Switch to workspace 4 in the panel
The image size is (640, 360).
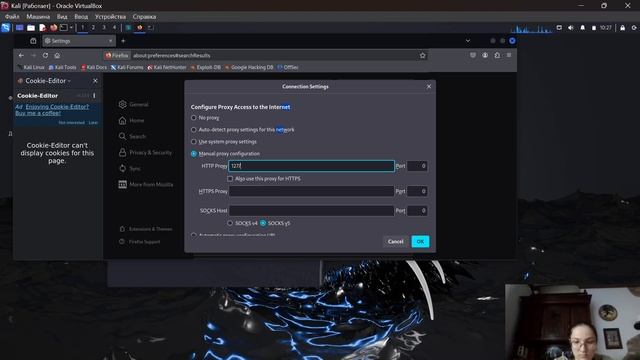[x=114, y=27]
